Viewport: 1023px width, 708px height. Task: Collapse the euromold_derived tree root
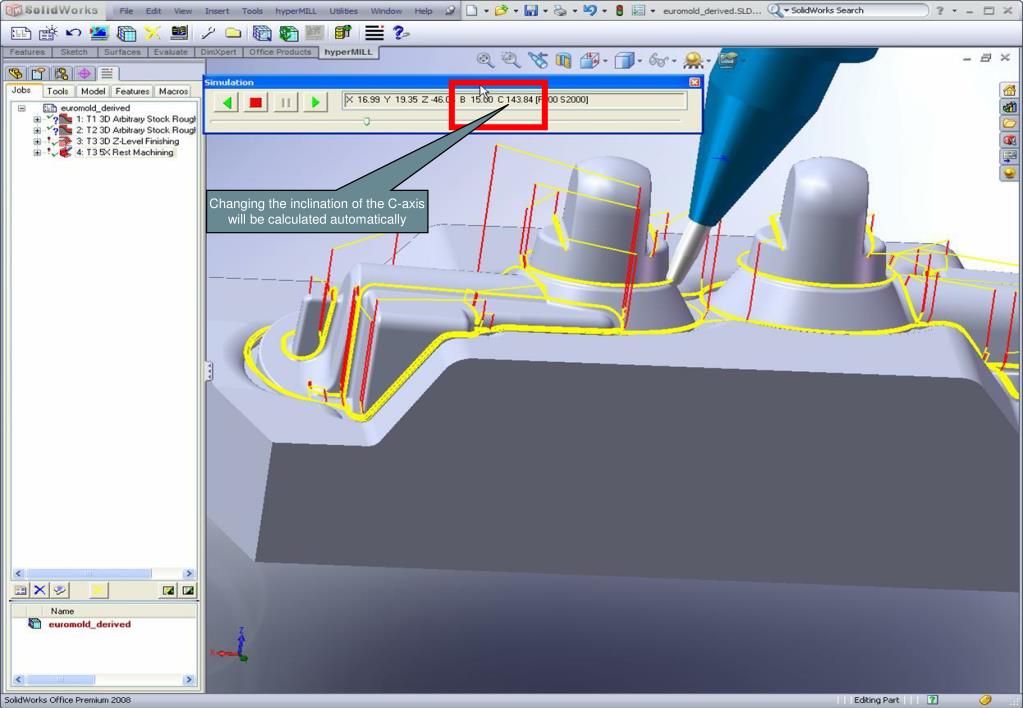[22, 108]
